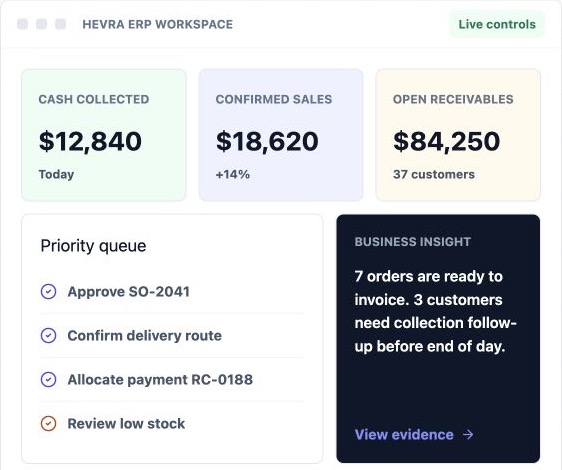Screen dimensions: 562x470
Task: Click the third window control dot in the header
Action: 61,24
